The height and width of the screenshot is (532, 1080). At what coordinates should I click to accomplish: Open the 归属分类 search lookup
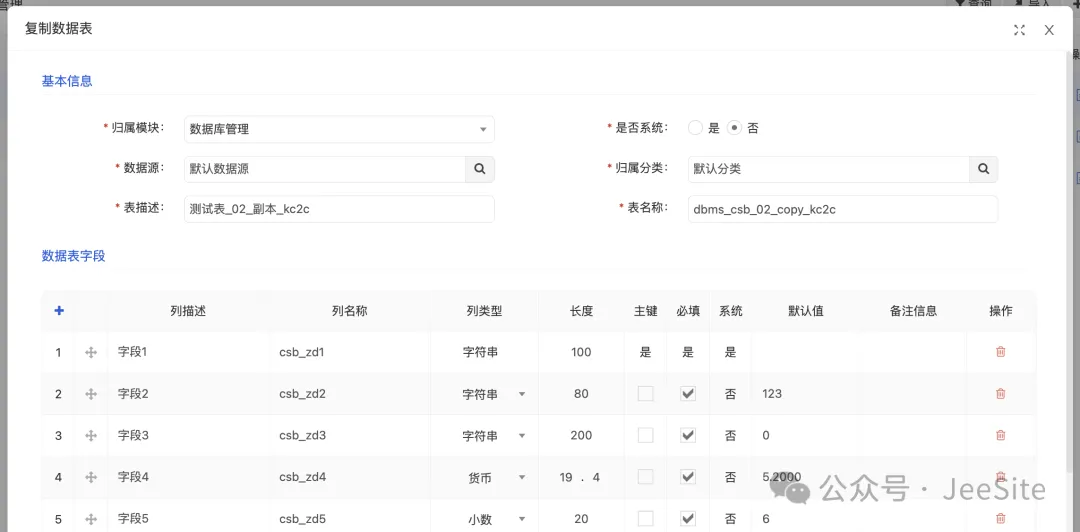click(984, 169)
